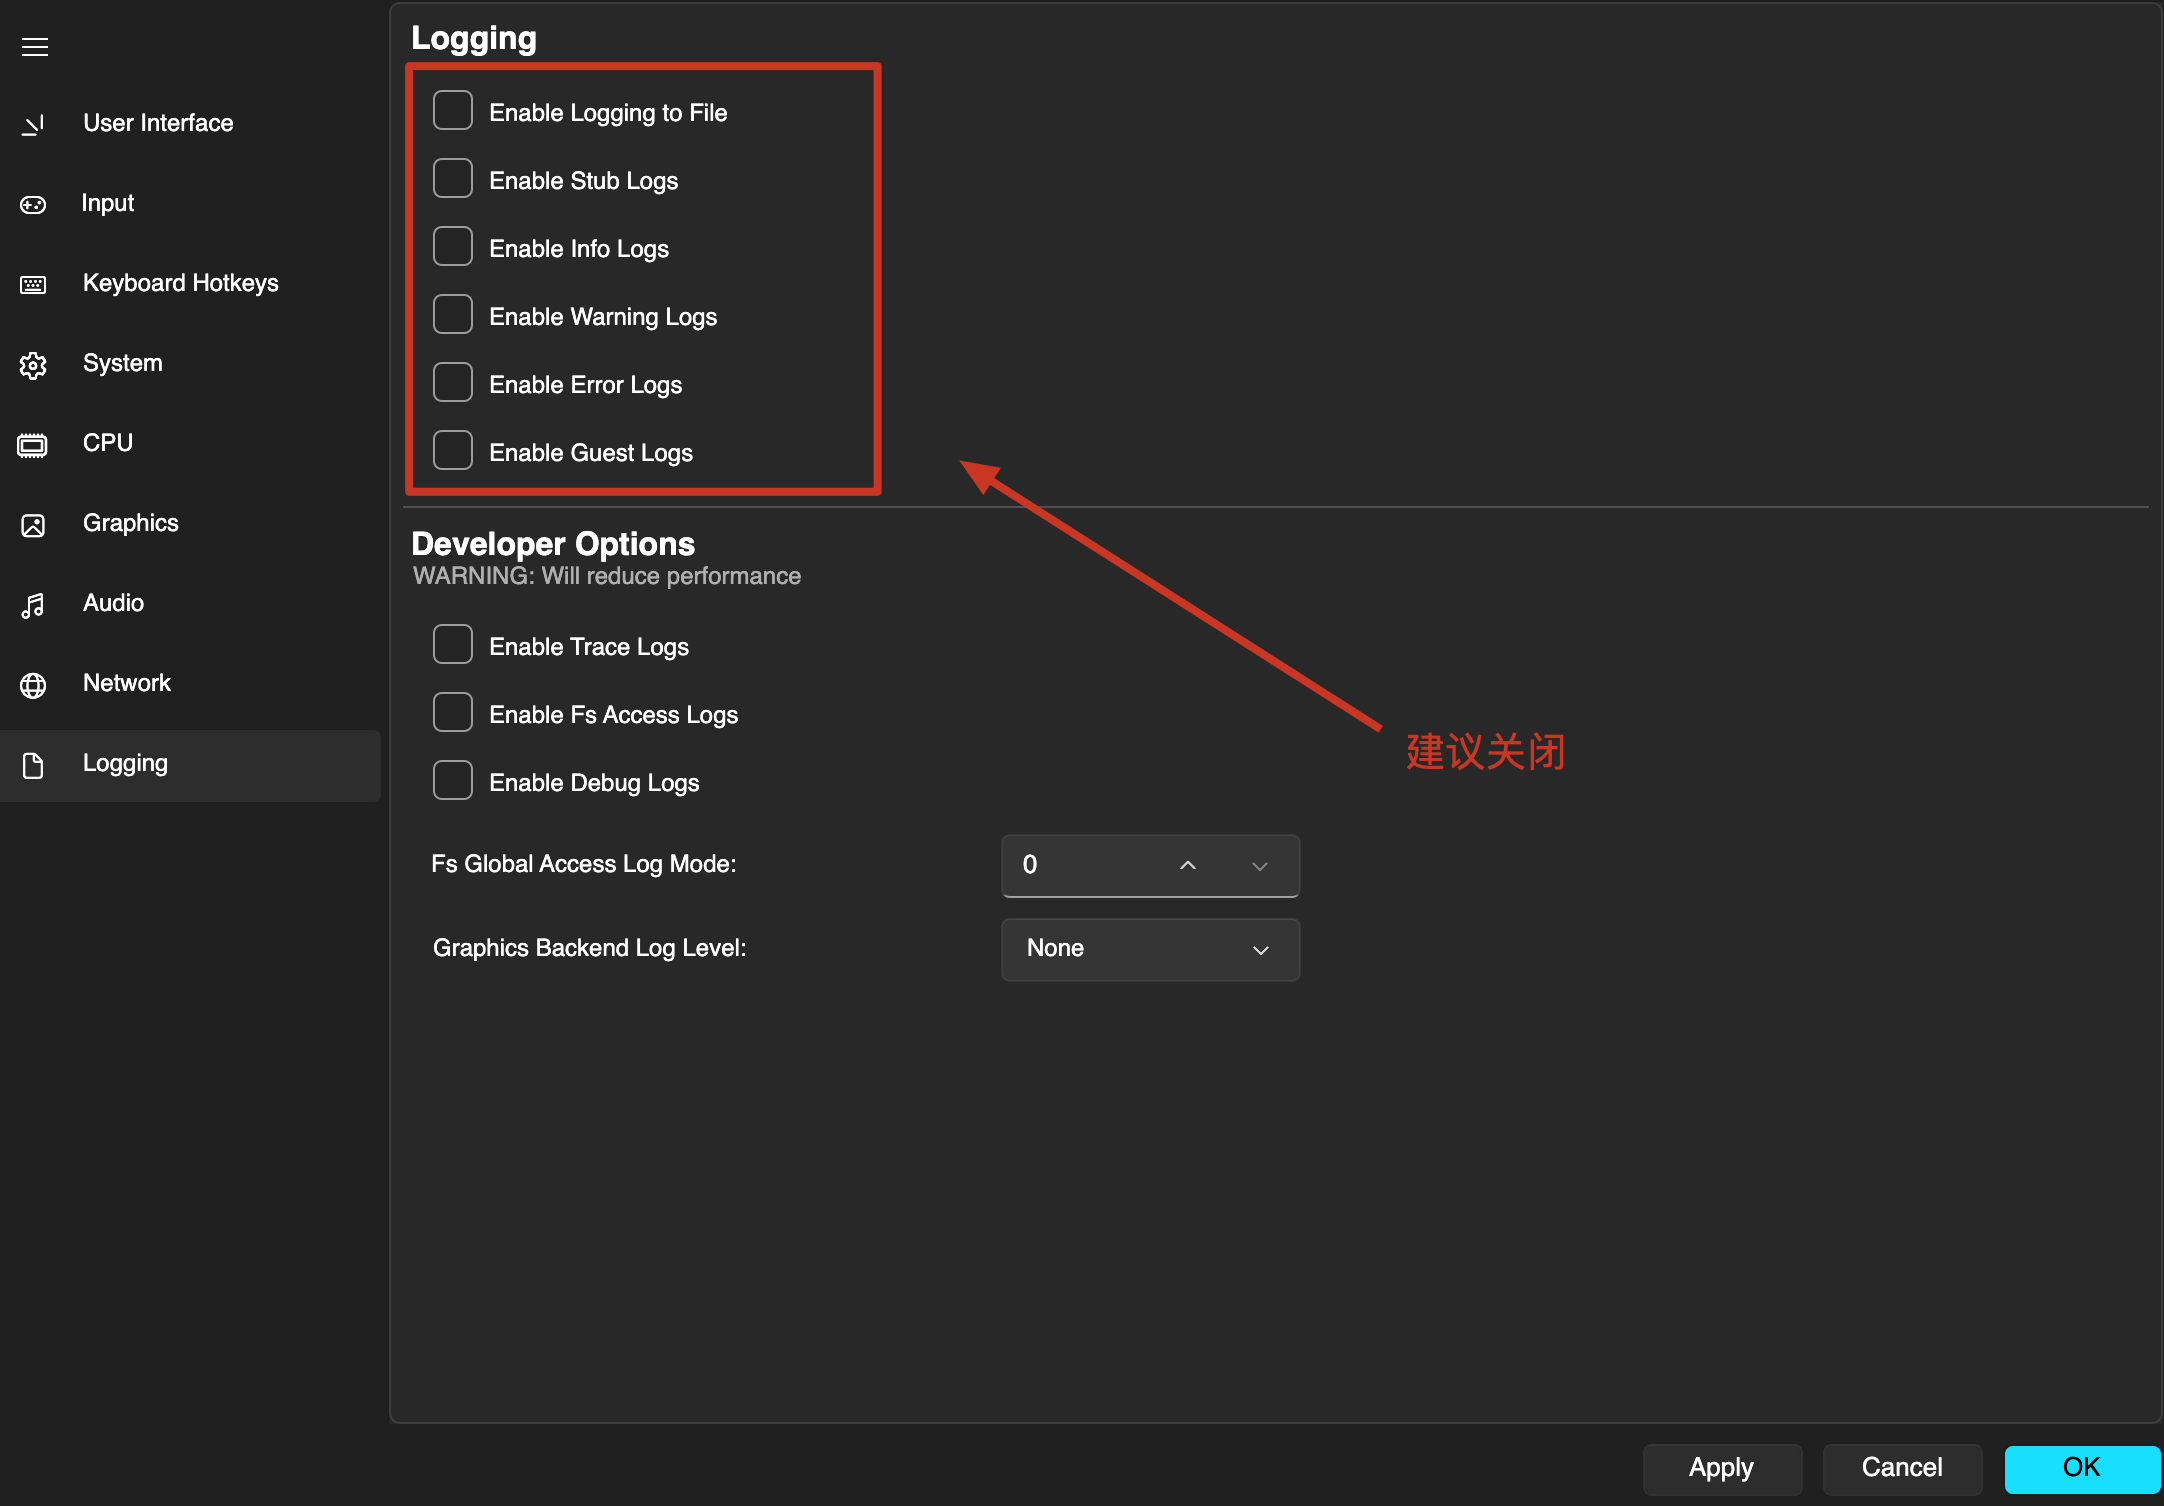
Task: Decrease Fs Global Access Log Mode value
Action: click(x=1260, y=866)
